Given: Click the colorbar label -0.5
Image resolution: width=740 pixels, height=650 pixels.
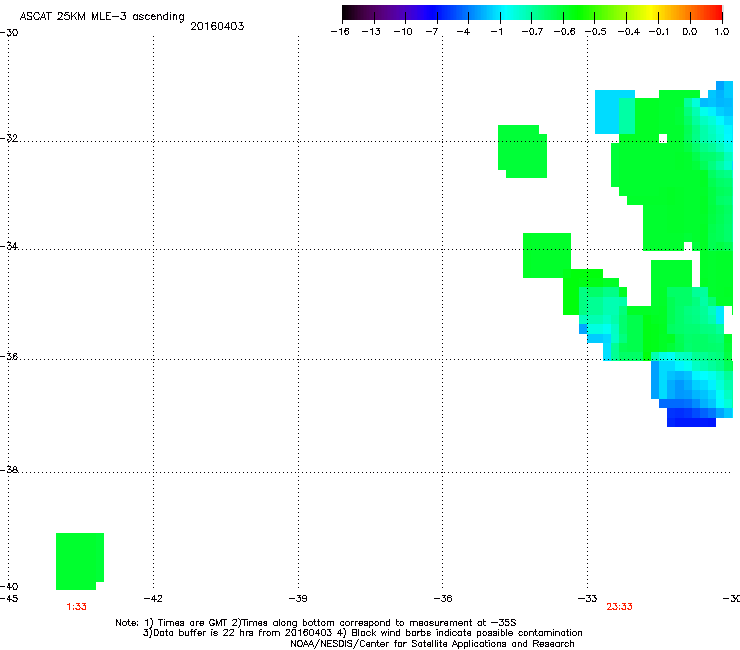Looking at the screenshot, I should coord(596,32).
